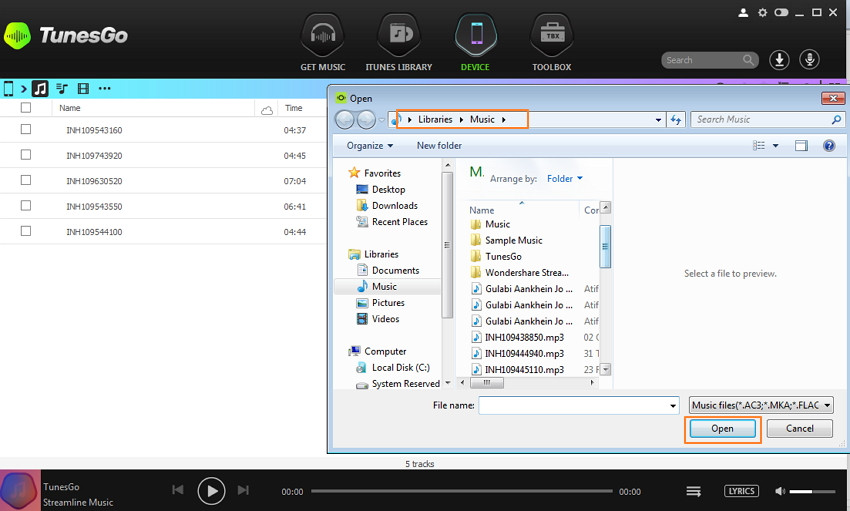The height and width of the screenshot is (511, 850).
Task: Click the user account icon
Action: coord(743,12)
